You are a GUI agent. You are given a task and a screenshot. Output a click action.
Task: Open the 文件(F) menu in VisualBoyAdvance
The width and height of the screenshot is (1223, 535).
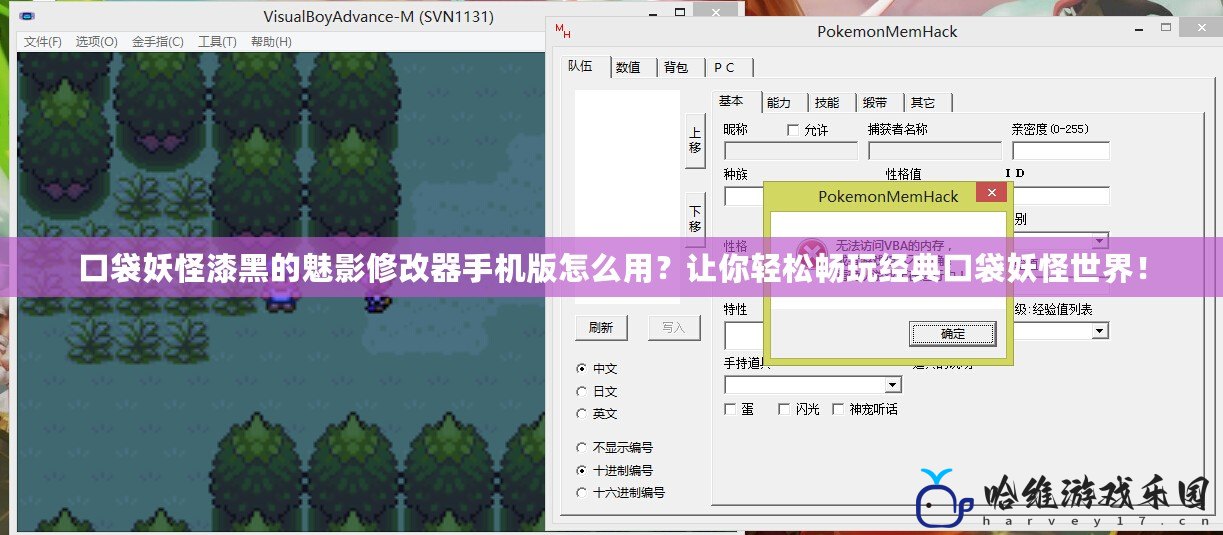tap(43, 41)
